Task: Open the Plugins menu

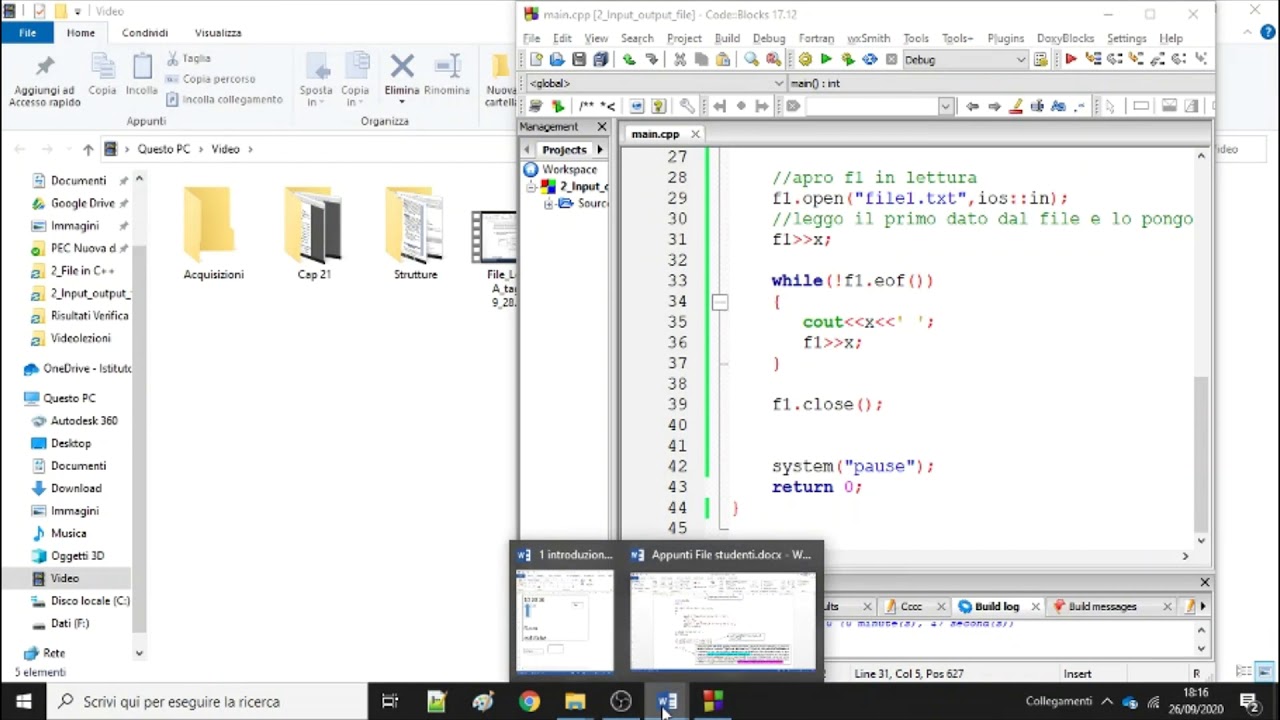Action: click(x=1005, y=38)
